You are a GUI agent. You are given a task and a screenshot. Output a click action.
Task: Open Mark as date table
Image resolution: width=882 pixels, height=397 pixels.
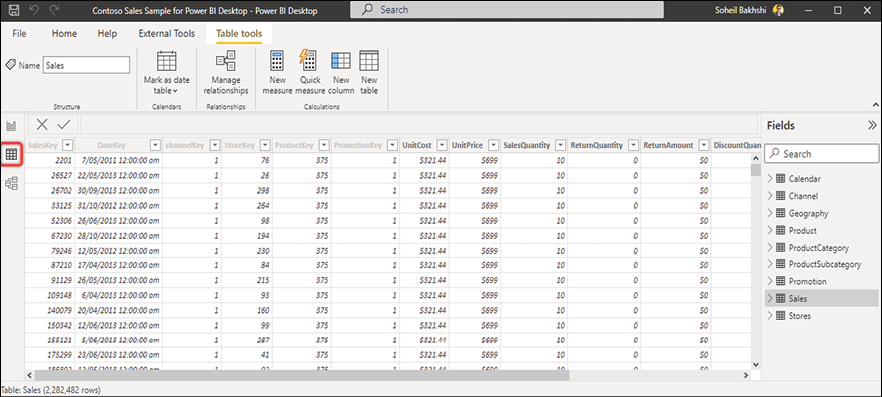[x=166, y=73]
